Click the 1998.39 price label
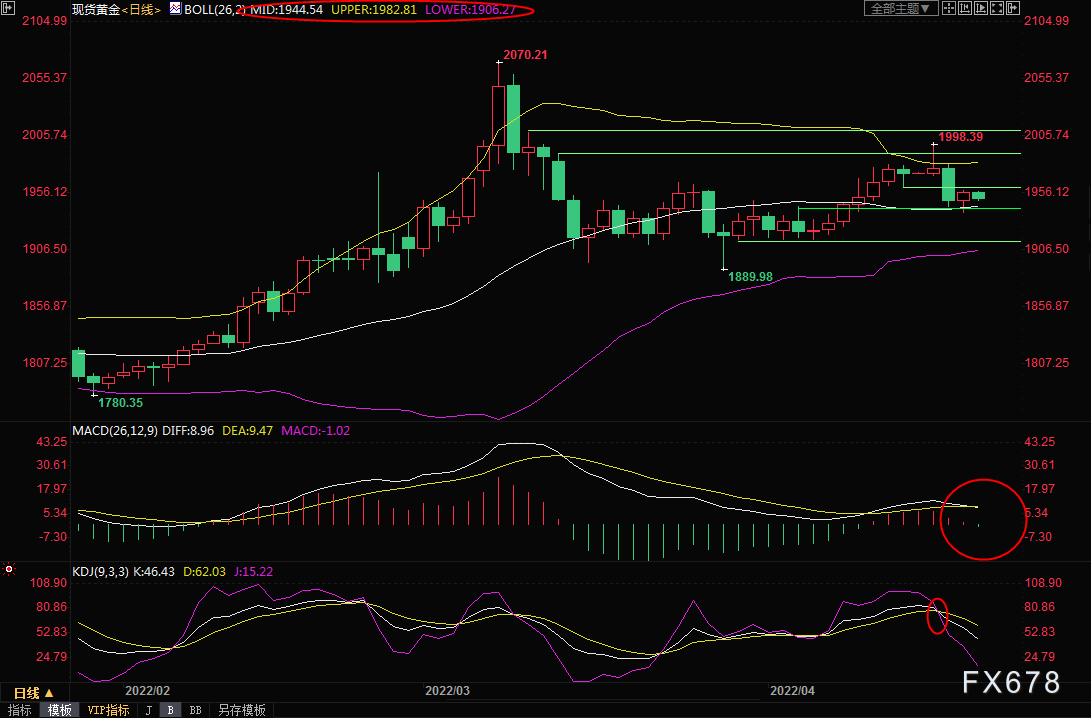The image size is (1091, 718). tap(961, 137)
